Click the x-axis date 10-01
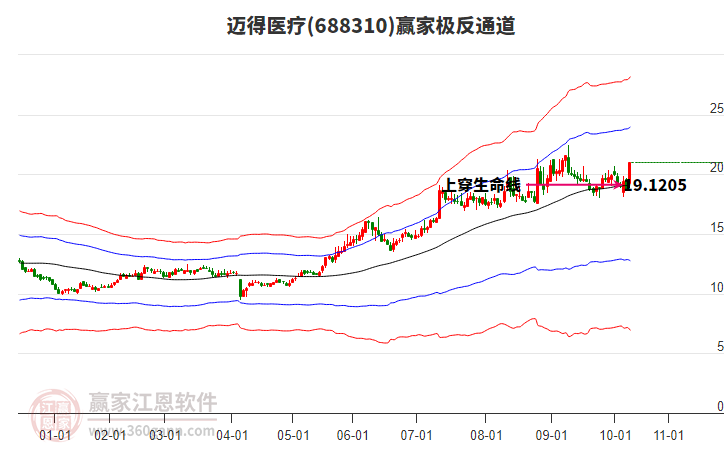This screenshot has height=450, width=726. coord(615,435)
